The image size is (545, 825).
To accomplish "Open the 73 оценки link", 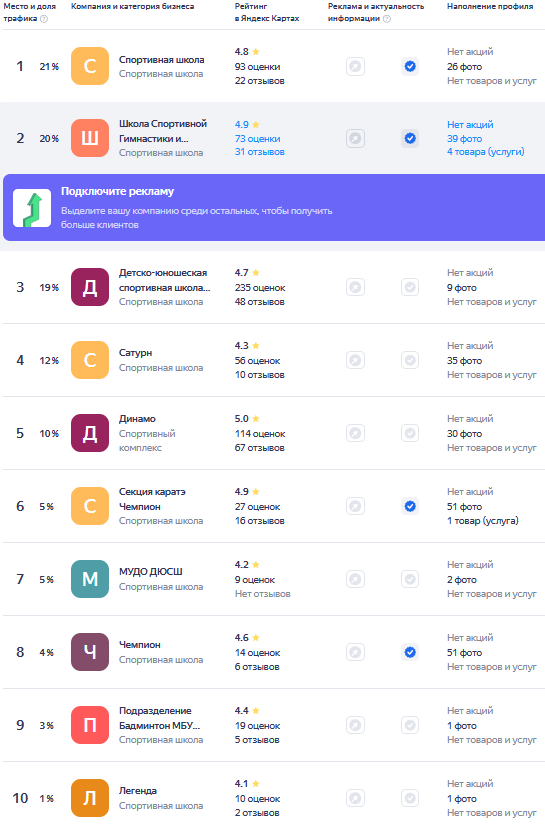I will point(257,139).
